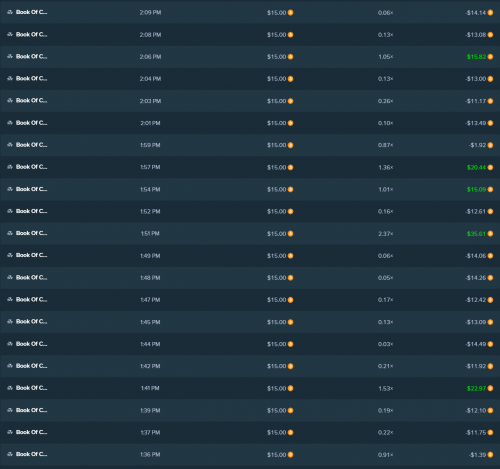The image size is (500, 469).
Task: Open the Book Of C... game from the 2:08 PM row
Action: [31, 34]
